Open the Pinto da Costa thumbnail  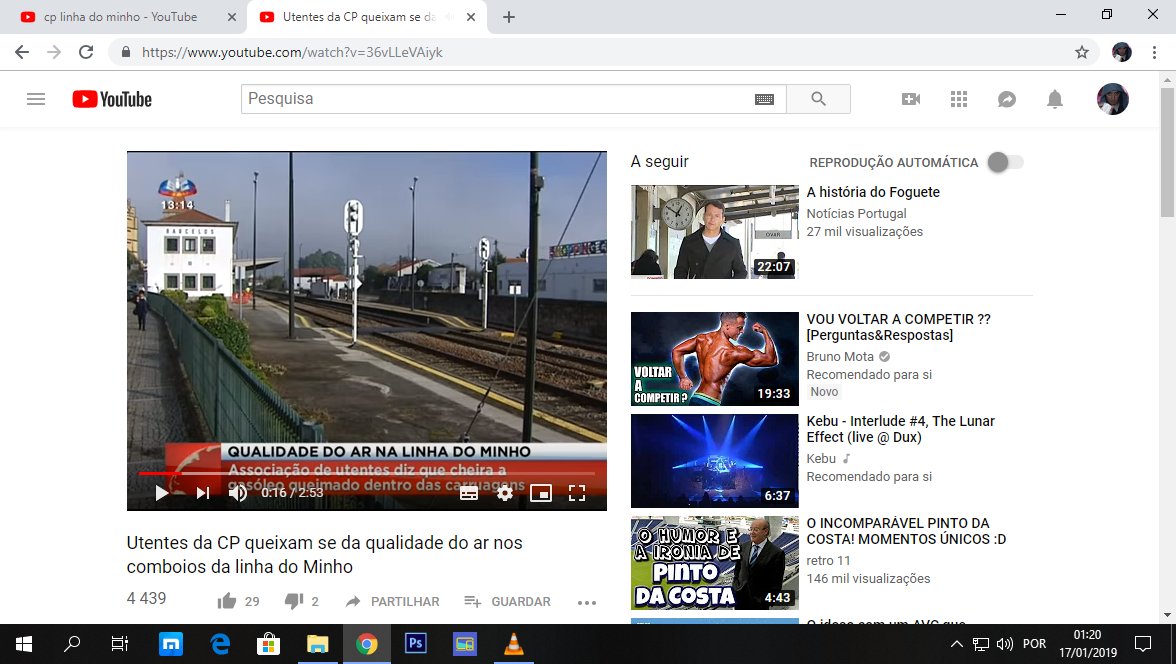pos(715,563)
